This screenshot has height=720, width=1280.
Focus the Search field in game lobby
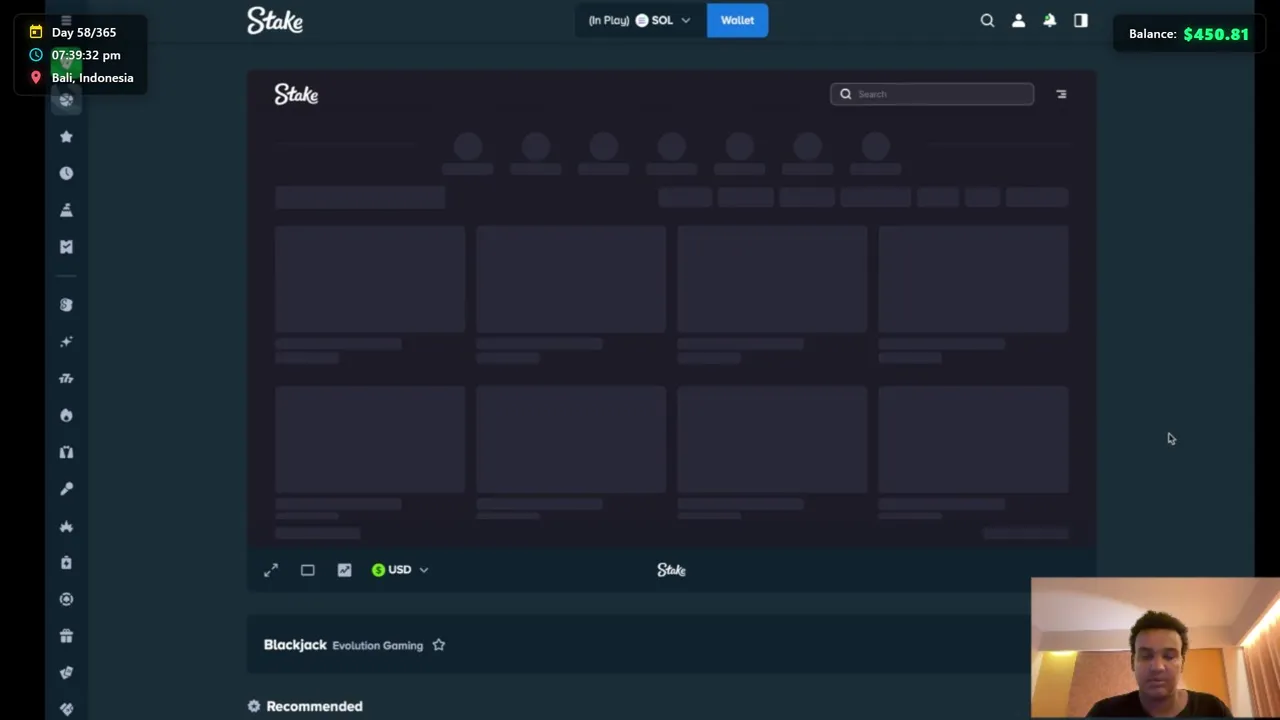pyautogui.click(x=931, y=94)
